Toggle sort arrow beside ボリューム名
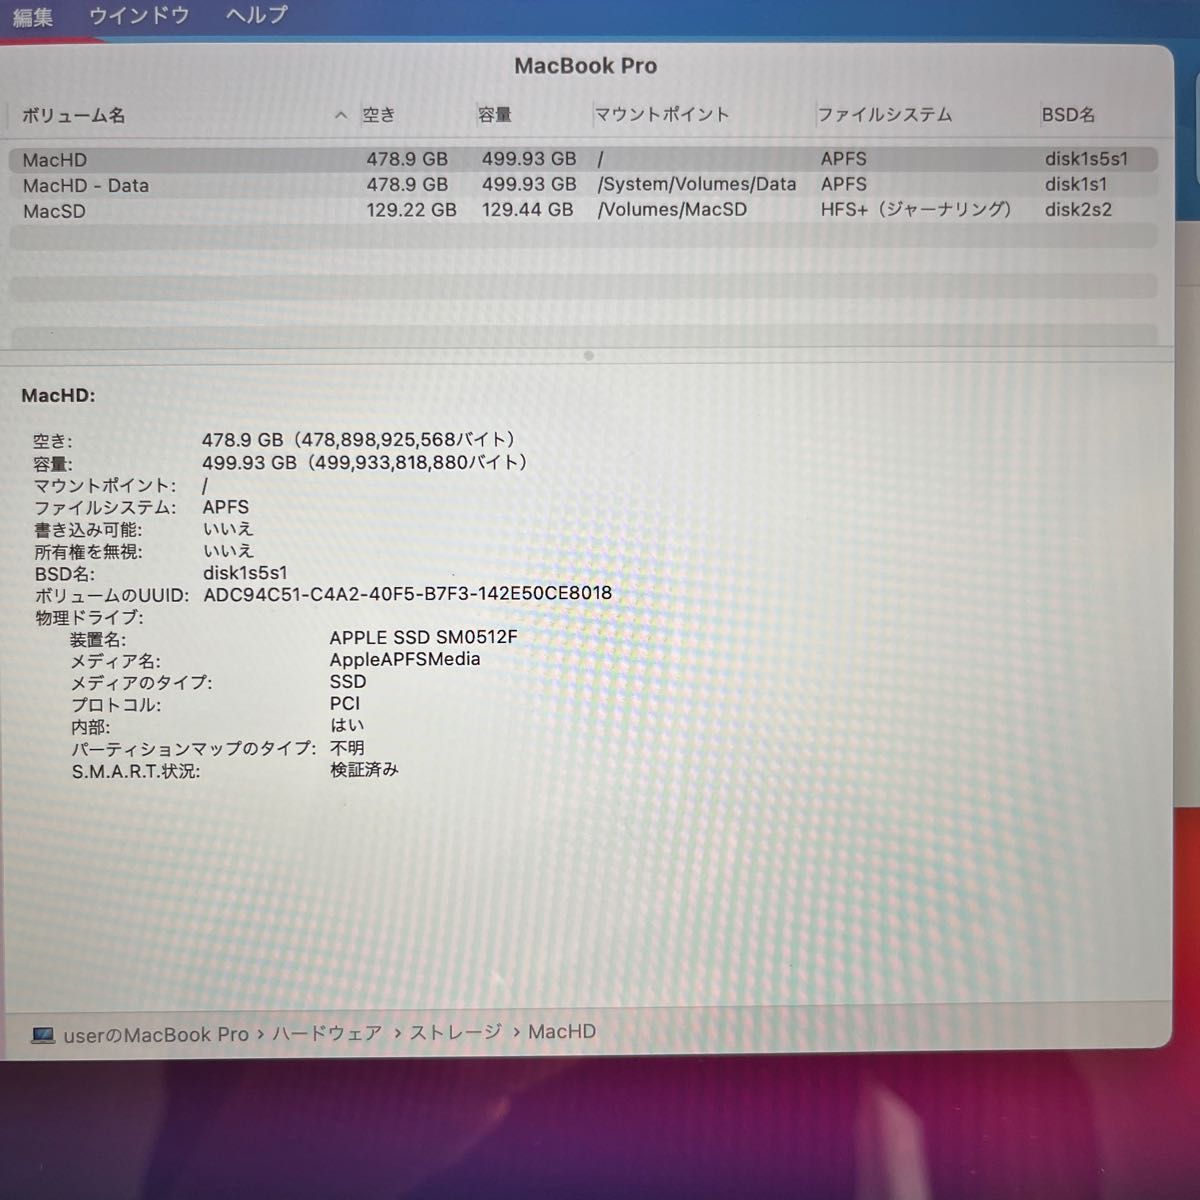This screenshot has height=1200, width=1200. (341, 115)
